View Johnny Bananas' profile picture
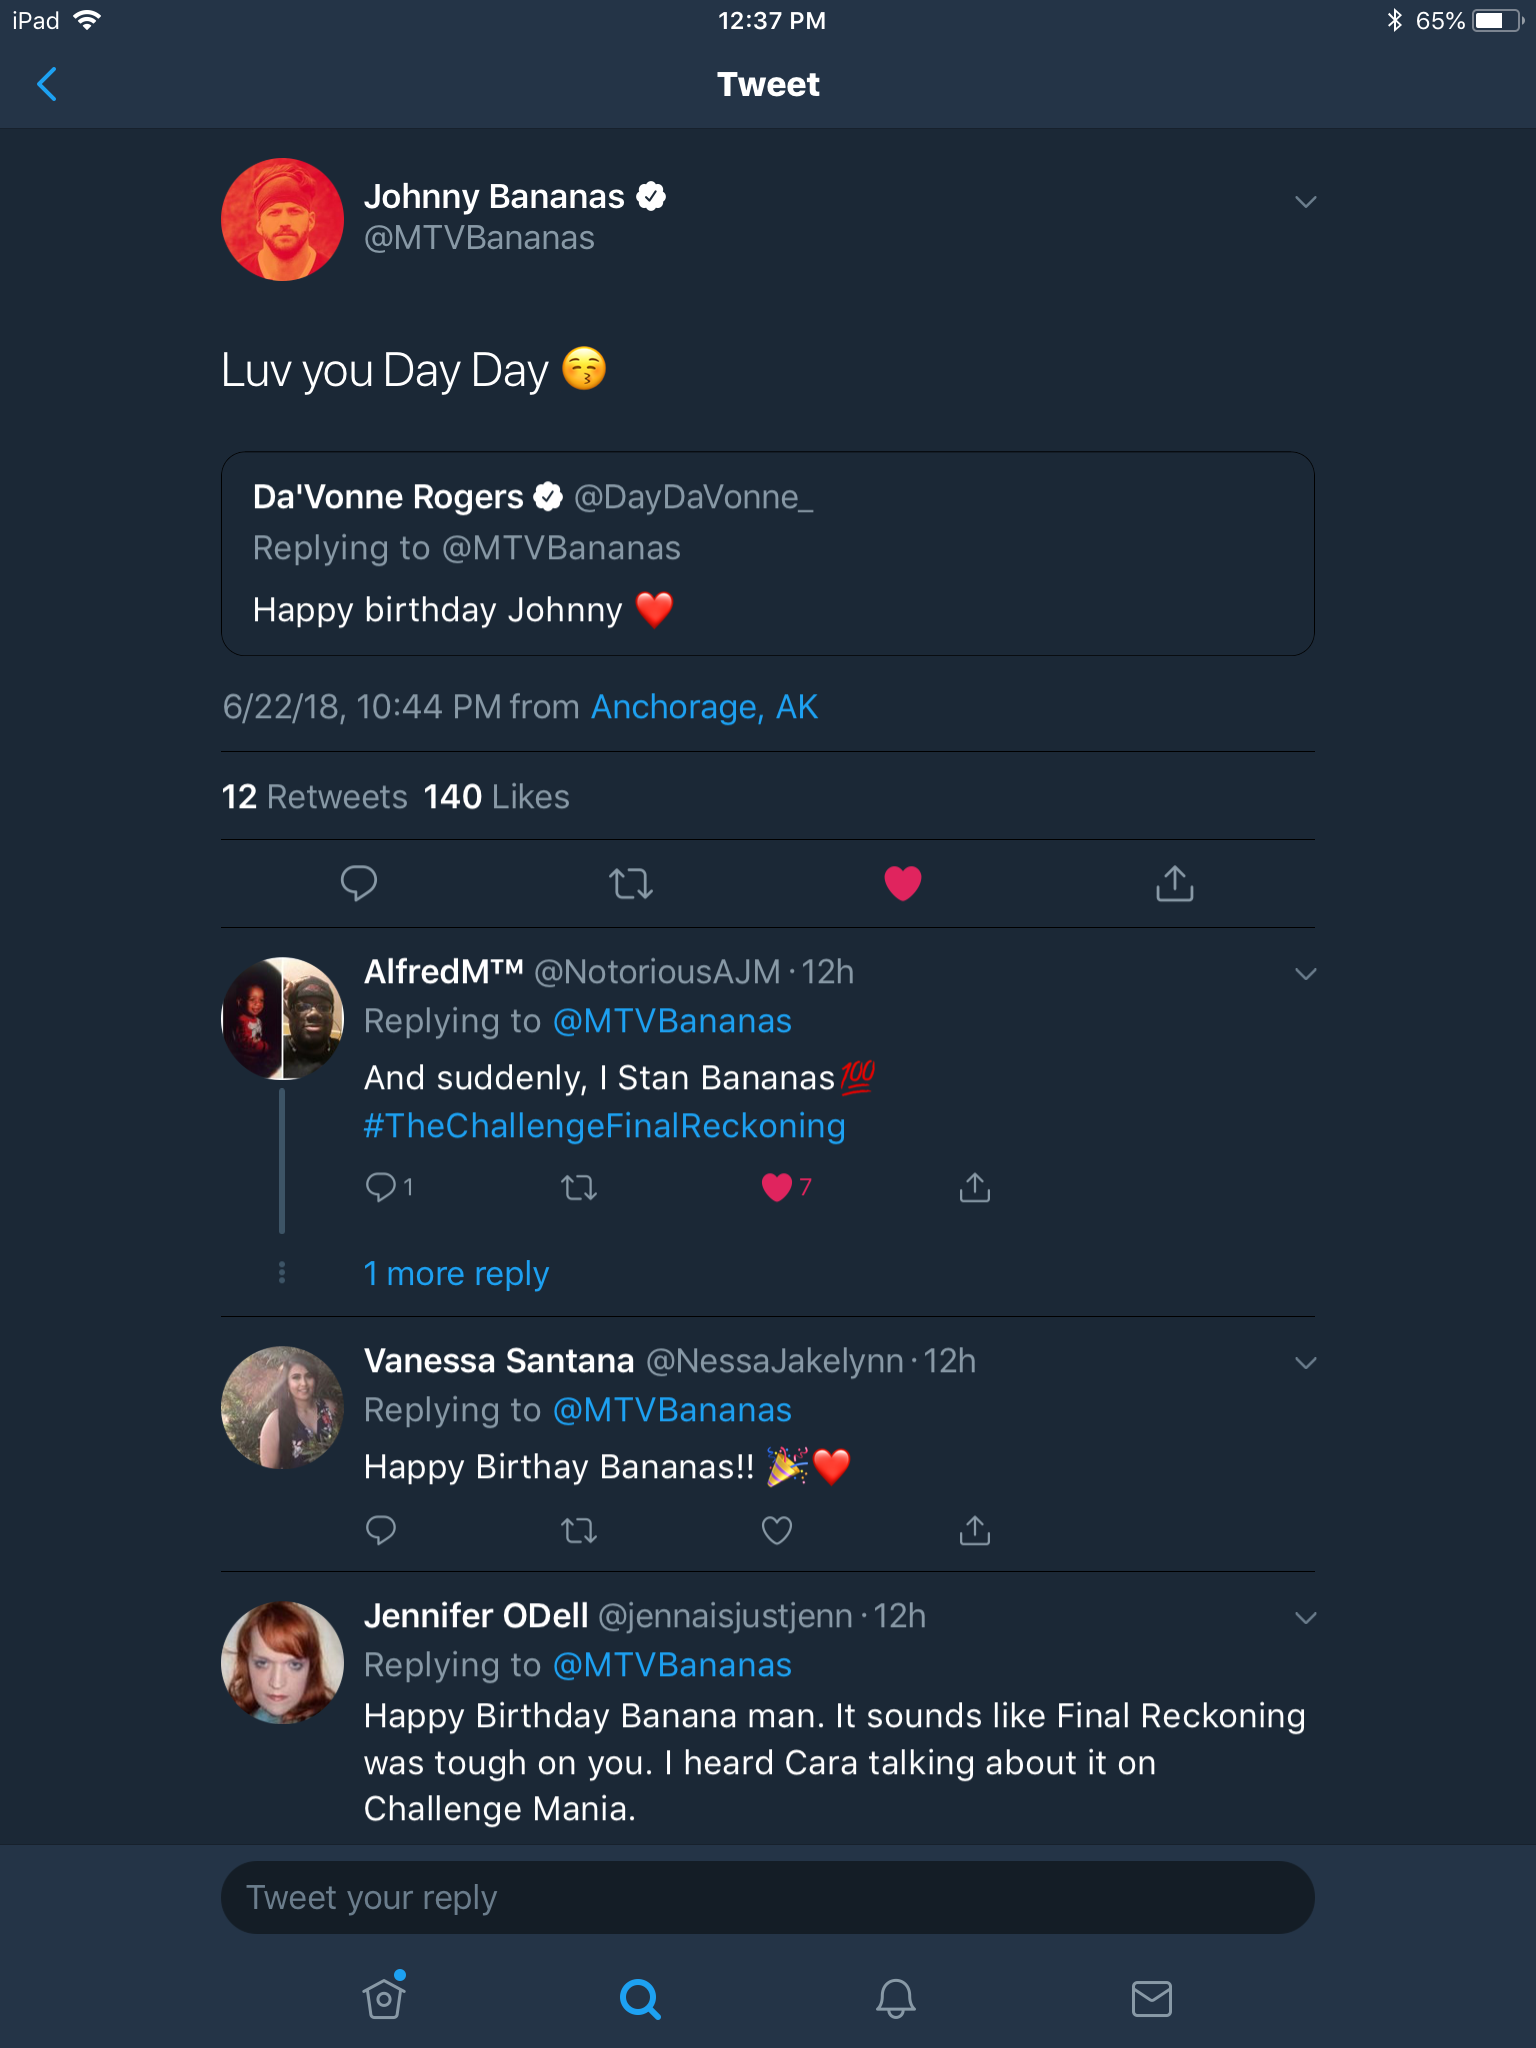Screen dimensions: 1536x2048 (x=282, y=219)
